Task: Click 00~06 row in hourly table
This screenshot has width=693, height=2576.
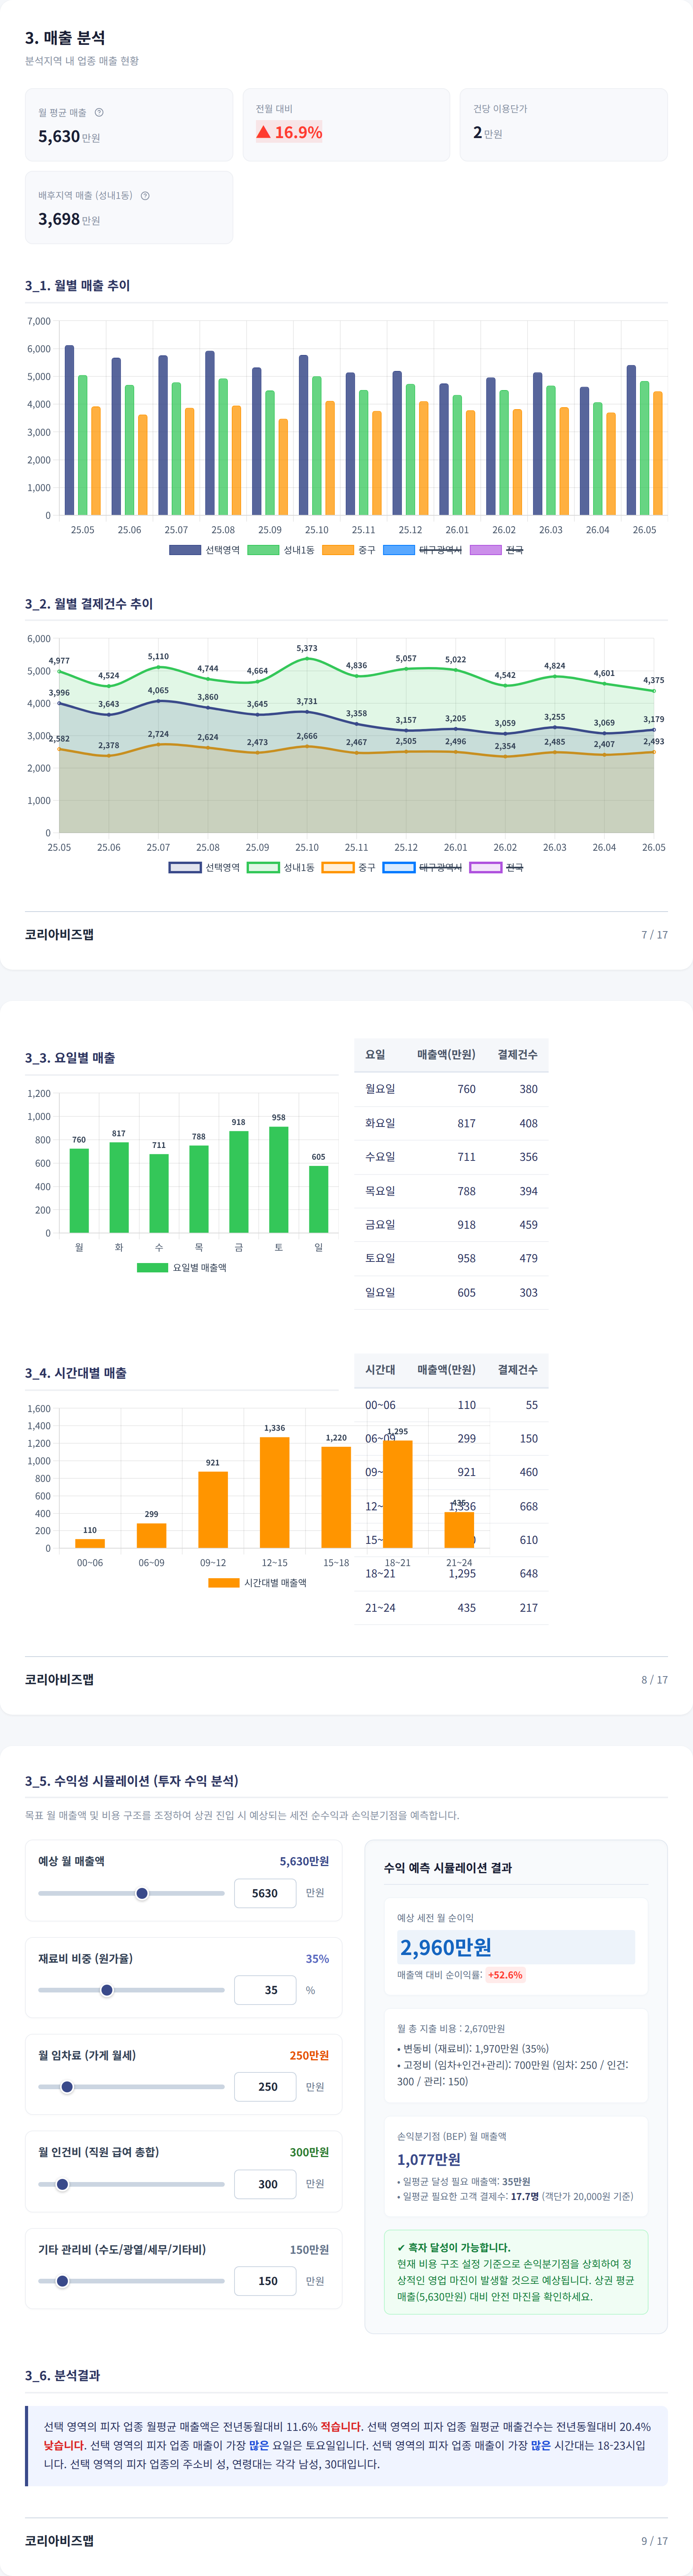Action: [x=451, y=1405]
